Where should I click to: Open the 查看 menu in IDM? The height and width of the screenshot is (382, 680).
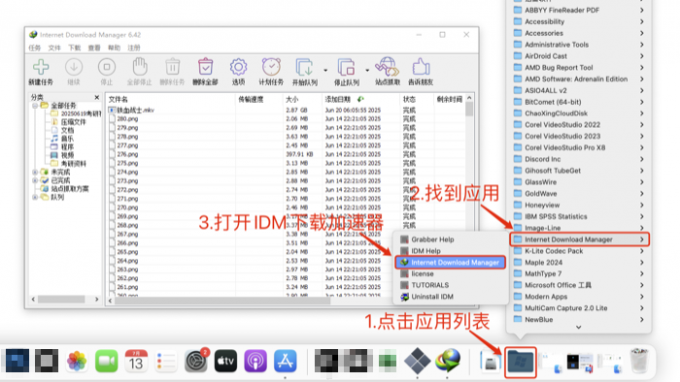coord(94,48)
